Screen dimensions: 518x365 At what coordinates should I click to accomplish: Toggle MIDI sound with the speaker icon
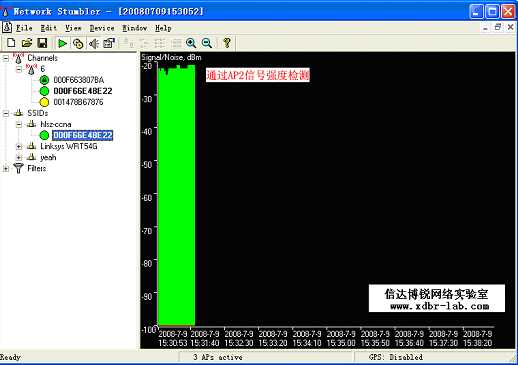[94, 43]
